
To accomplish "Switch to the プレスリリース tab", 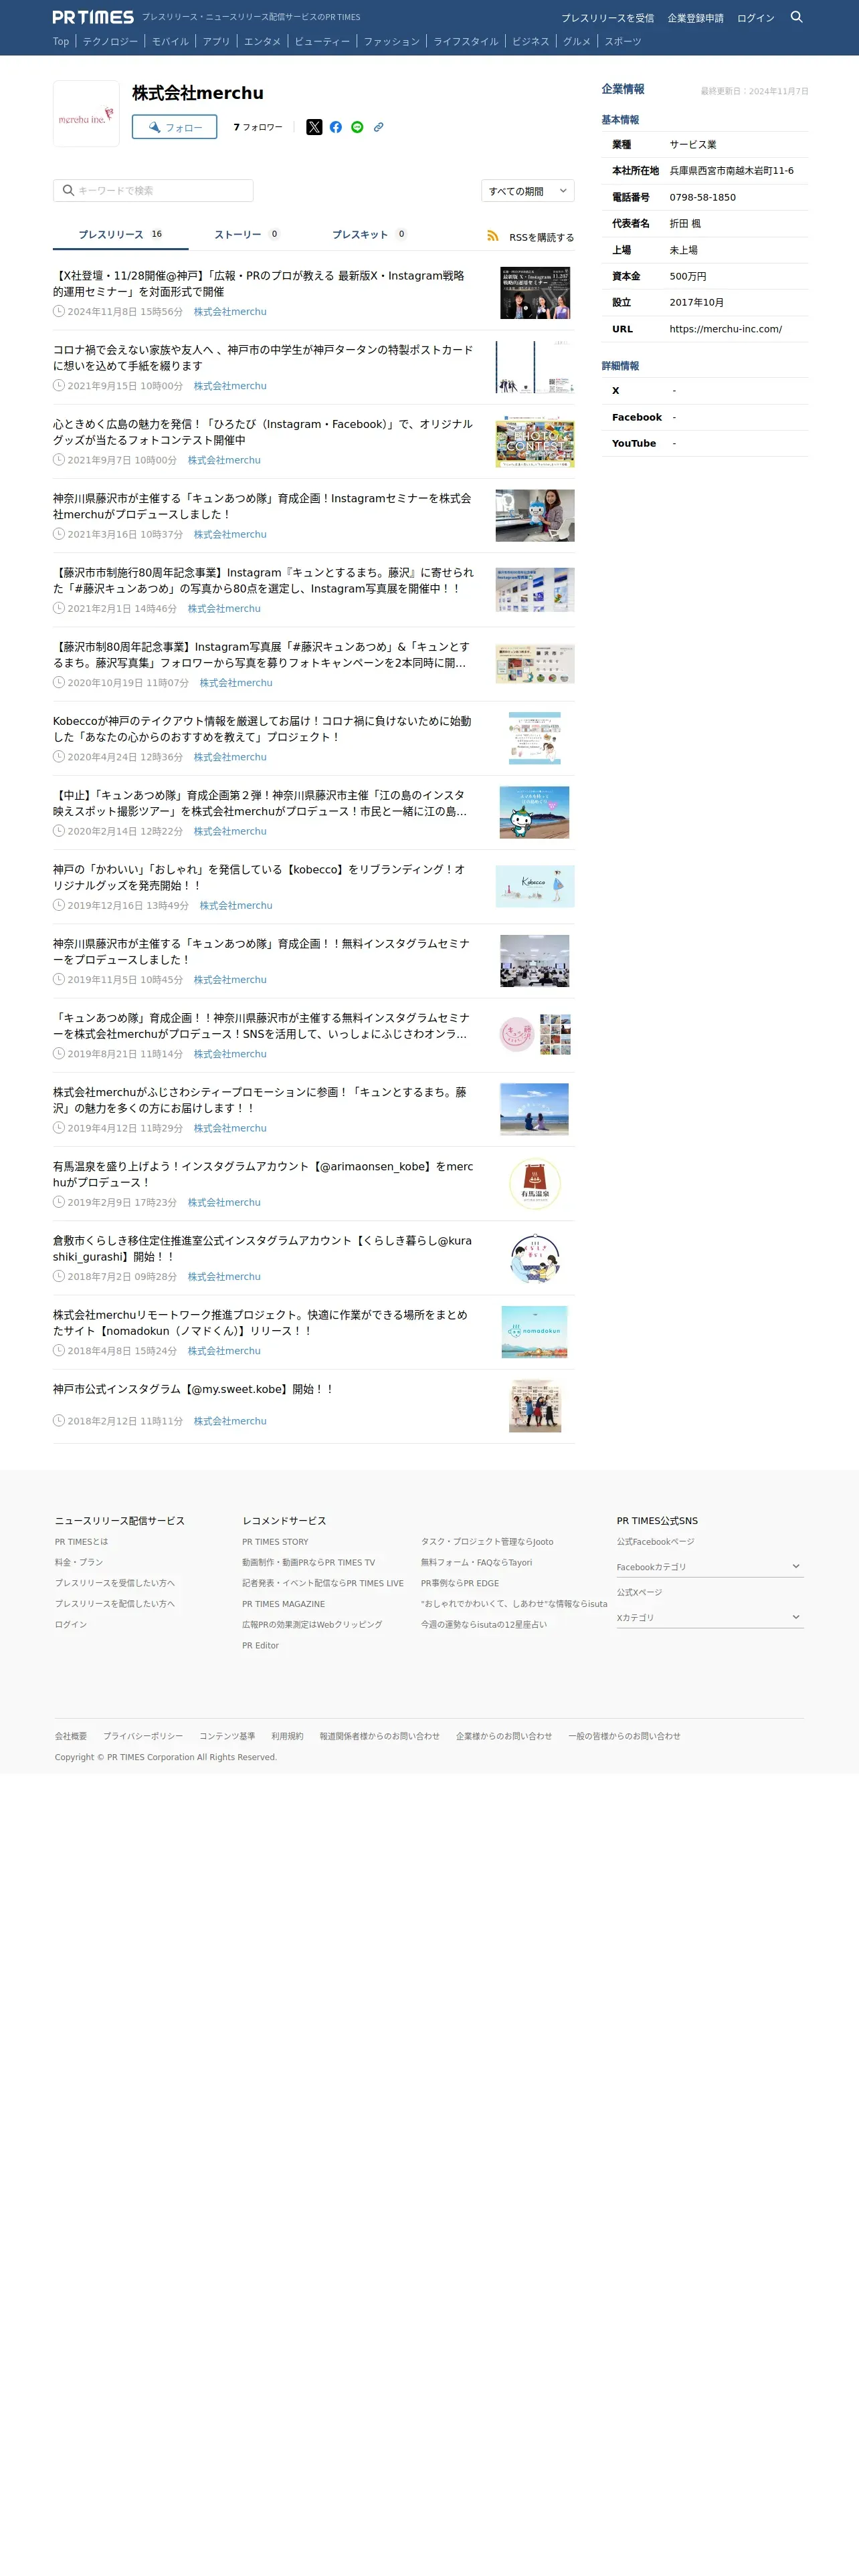I will 120,235.
